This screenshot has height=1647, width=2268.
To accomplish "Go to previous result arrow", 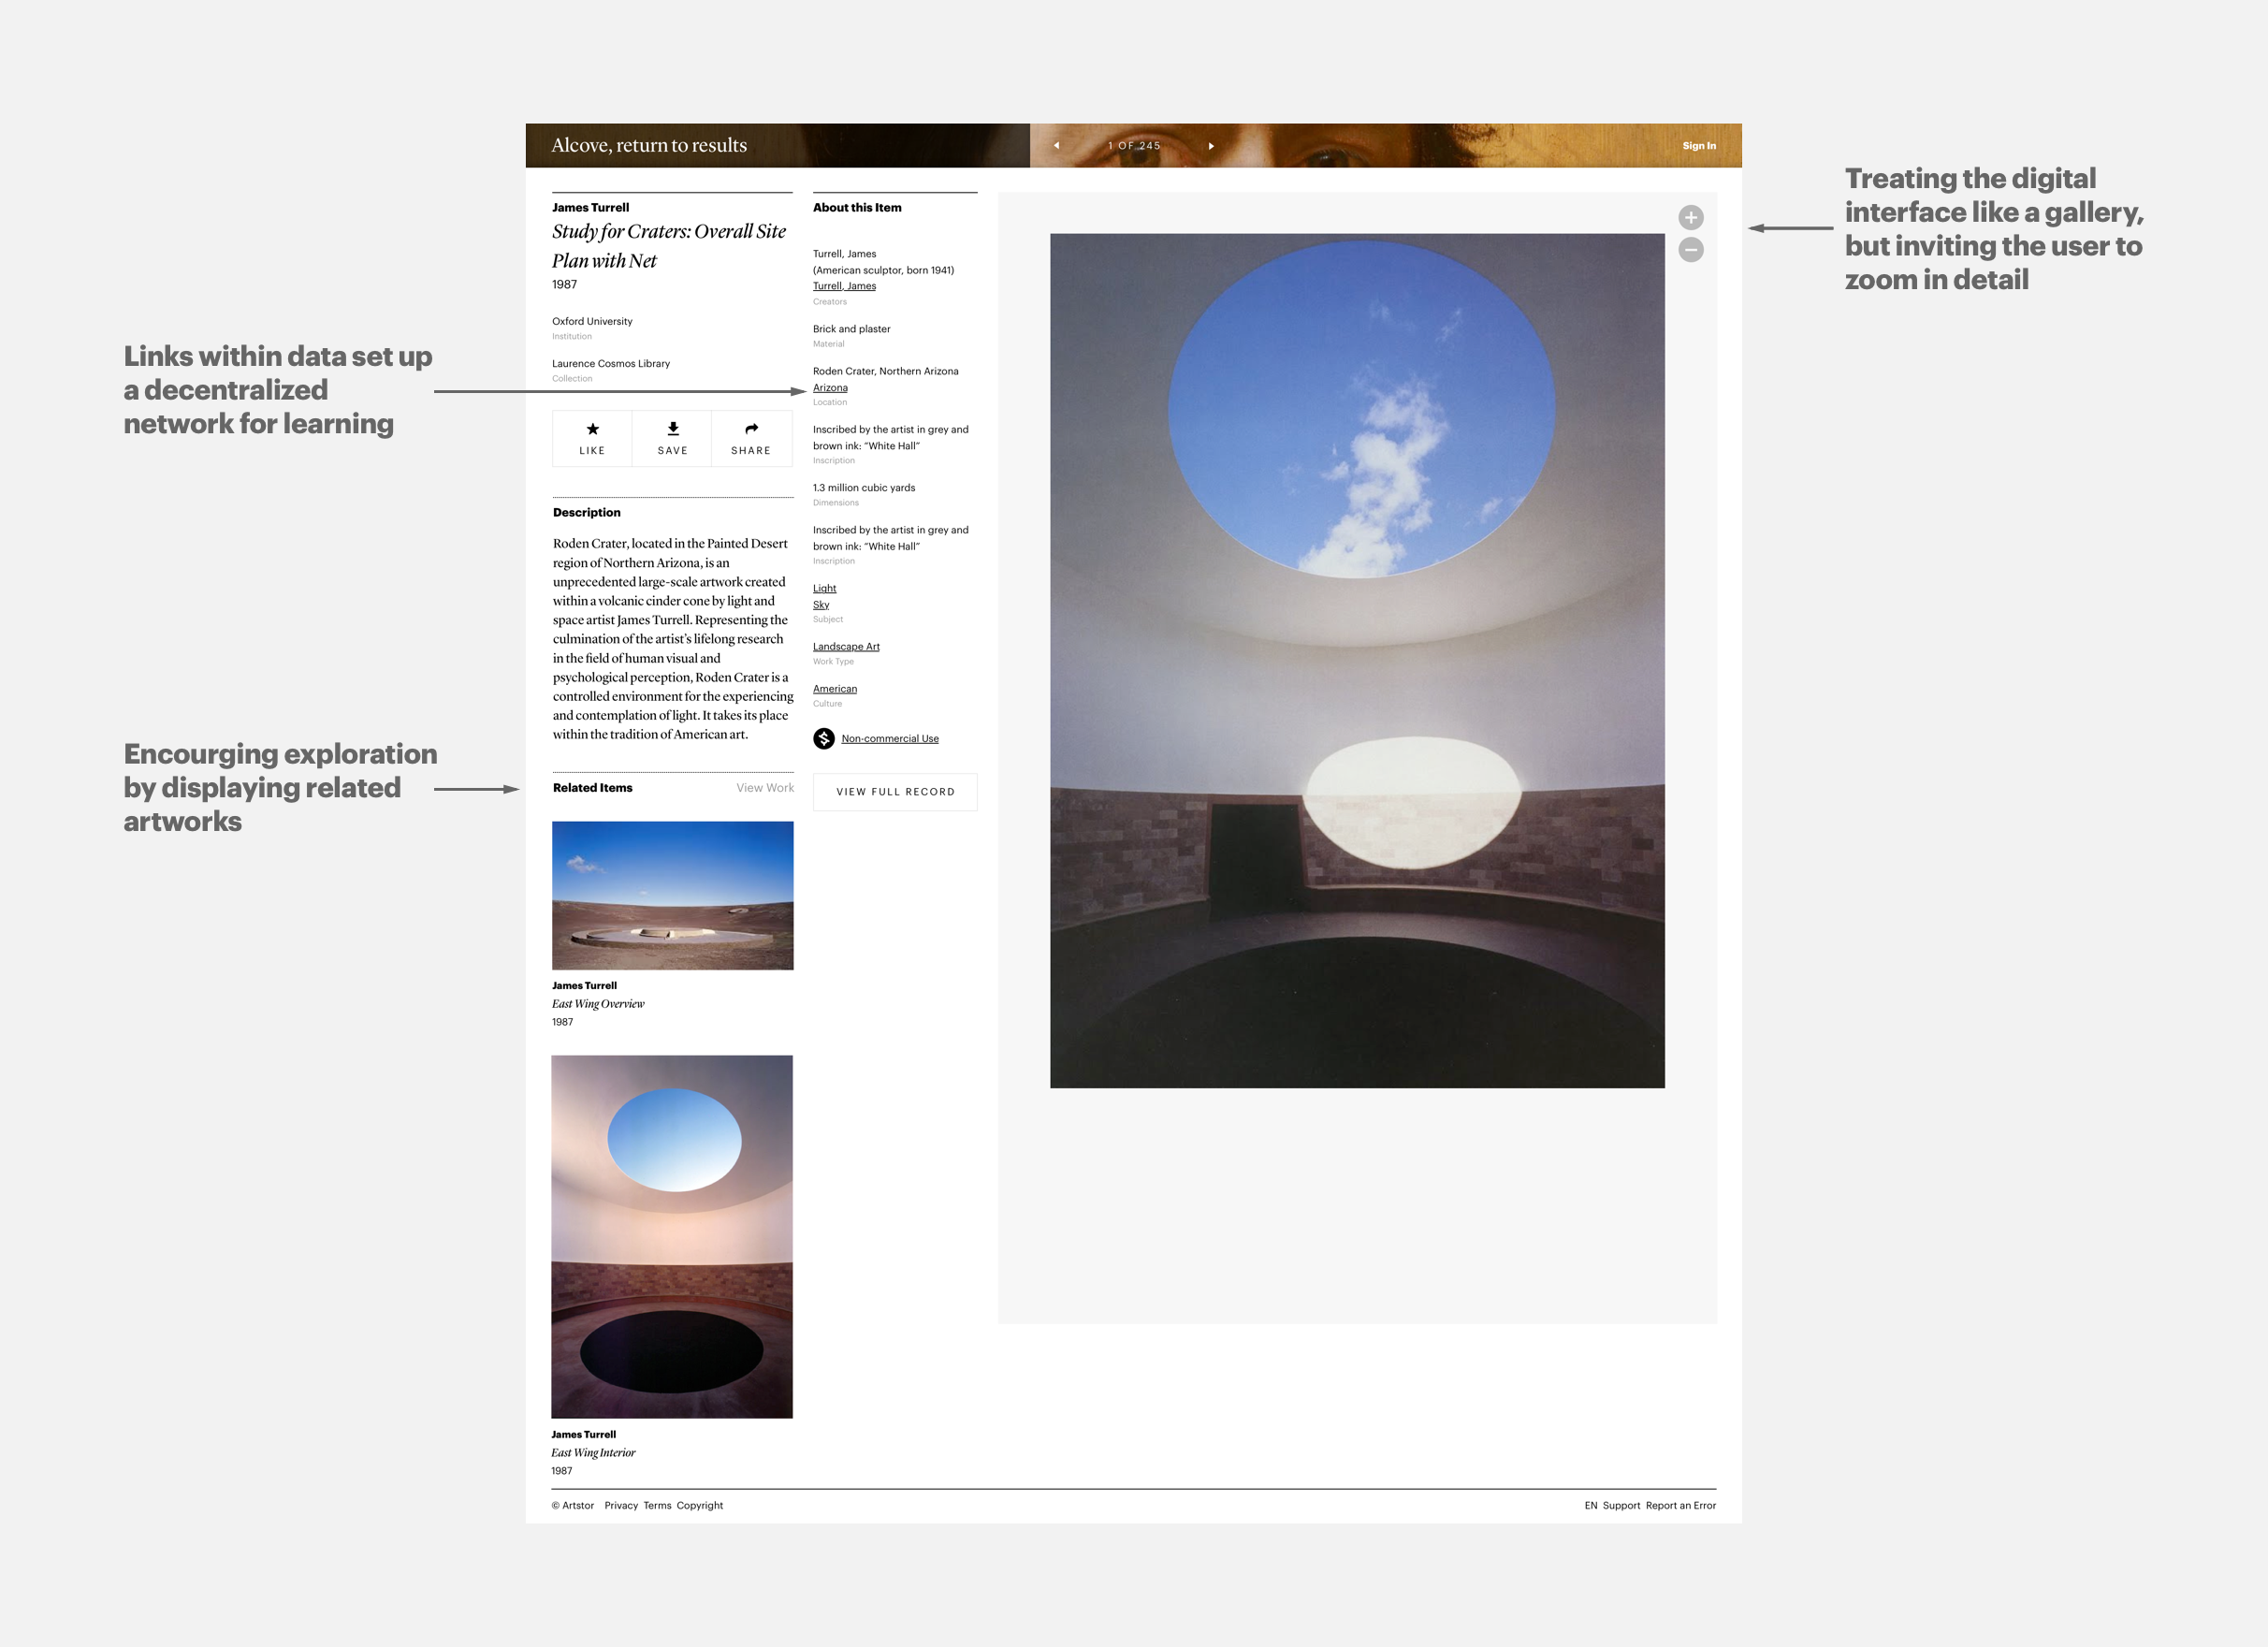I will 1056,146.
